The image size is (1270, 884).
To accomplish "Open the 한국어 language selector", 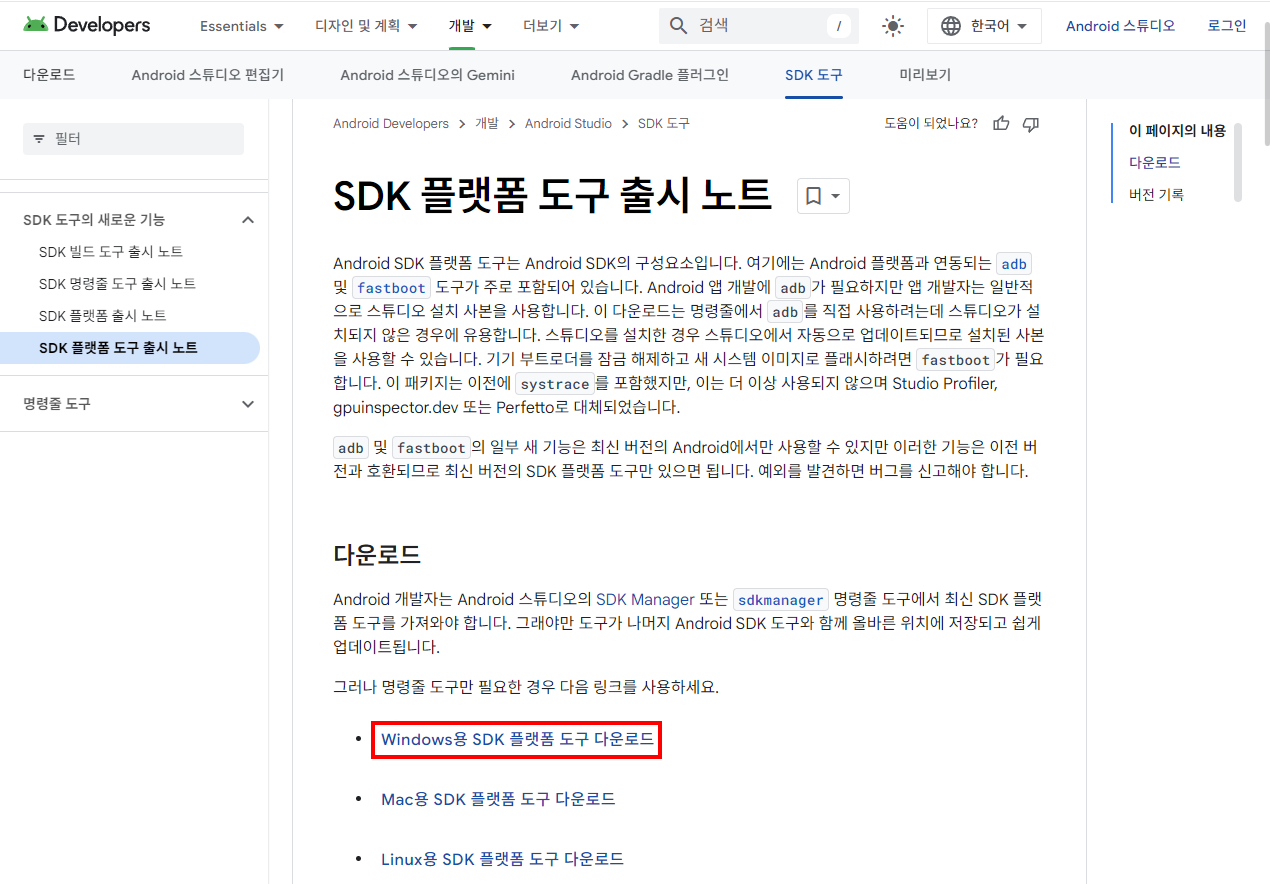I will pyautogui.click(x=984, y=26).
